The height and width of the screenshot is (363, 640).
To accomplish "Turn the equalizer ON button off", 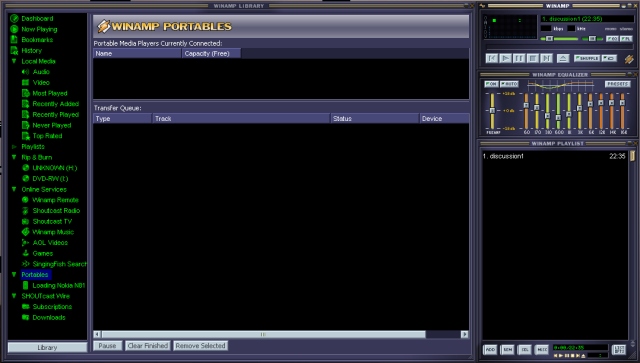I will click(x=491, y=84).
